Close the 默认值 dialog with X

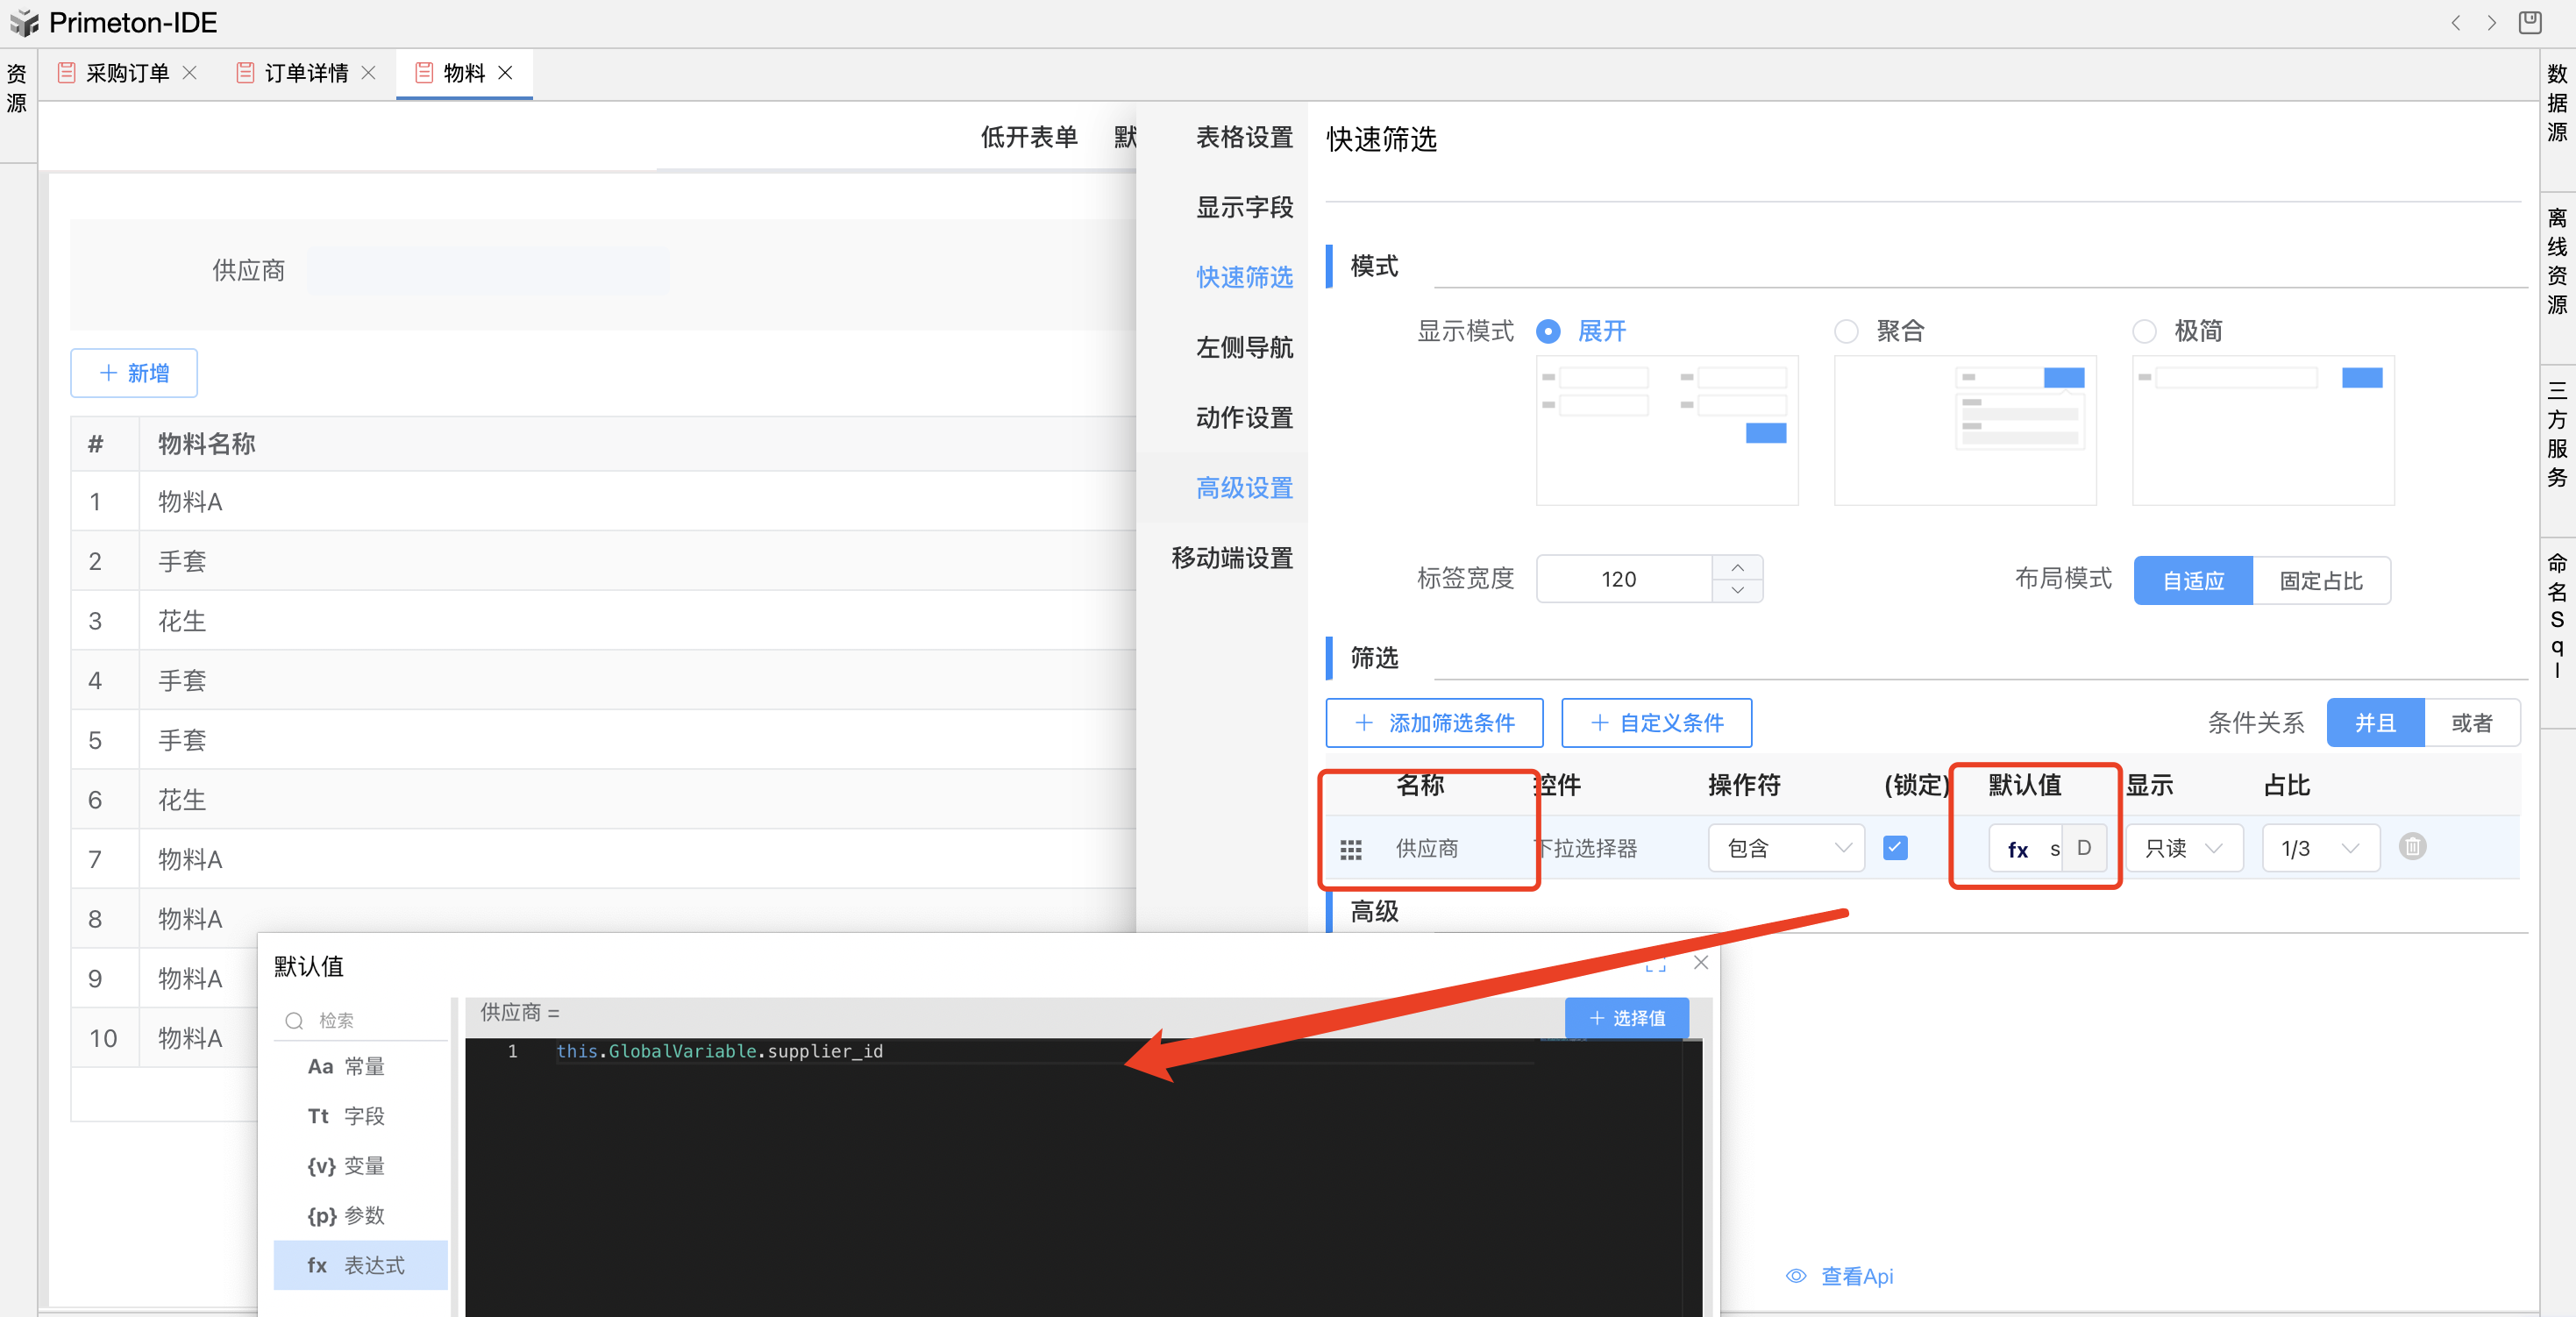(1700, 962)
